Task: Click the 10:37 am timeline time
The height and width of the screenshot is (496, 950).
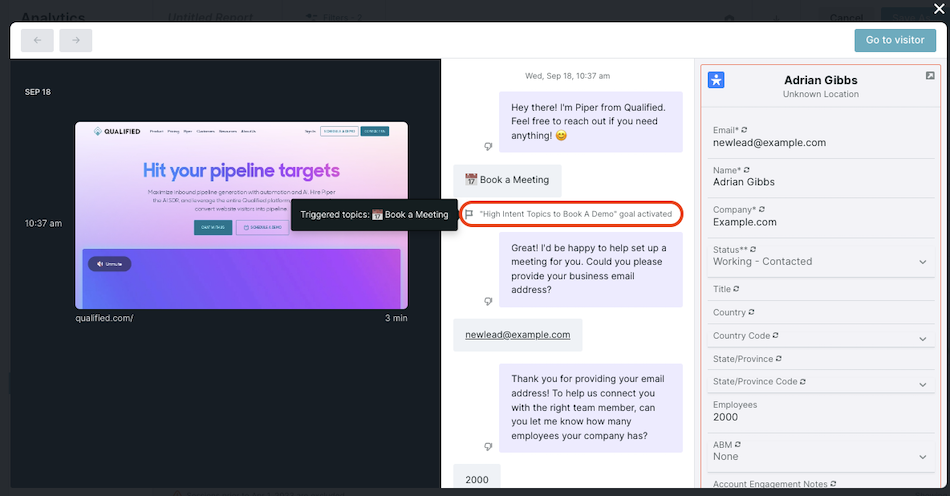Action: coord(43,223)
